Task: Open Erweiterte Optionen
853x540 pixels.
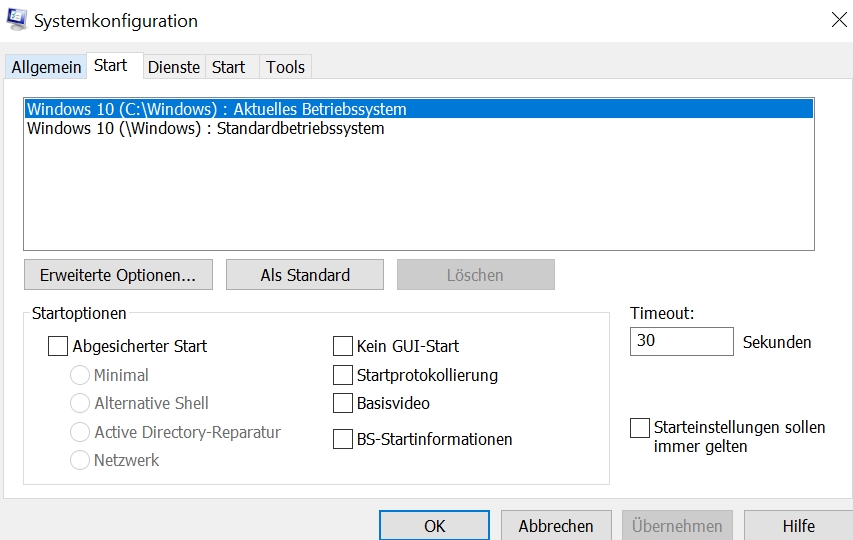Action: pos(118,275)
